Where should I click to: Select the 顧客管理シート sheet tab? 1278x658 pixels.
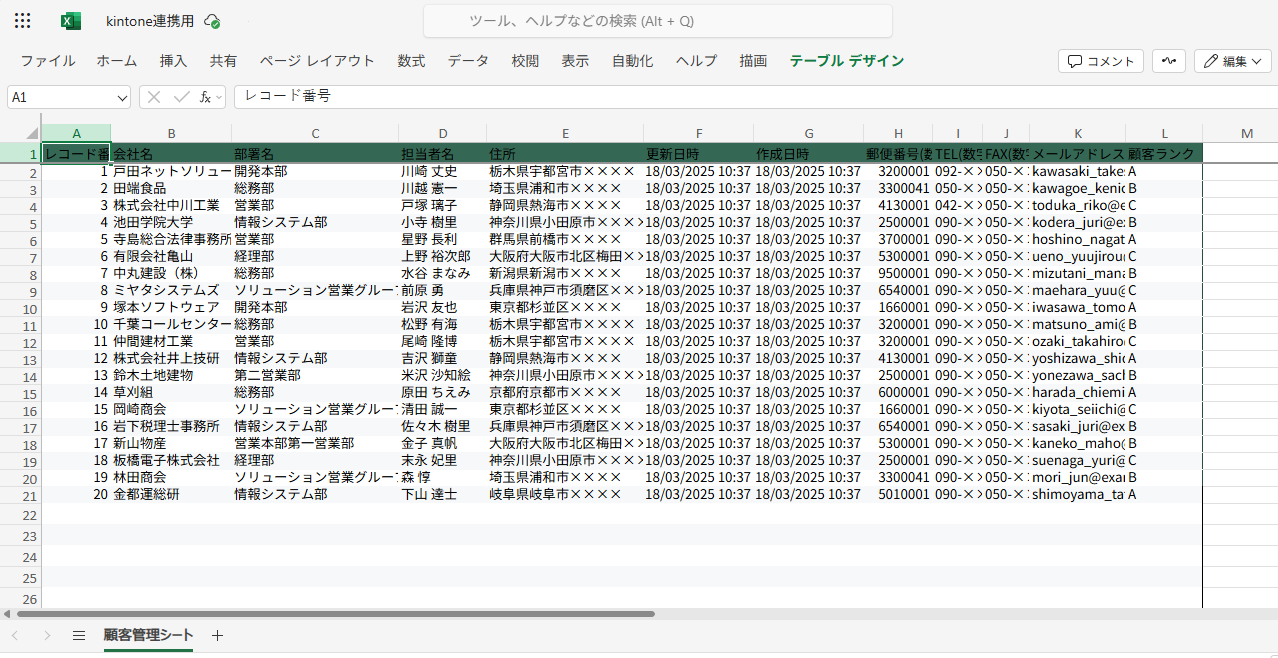(x=148, y=635)
